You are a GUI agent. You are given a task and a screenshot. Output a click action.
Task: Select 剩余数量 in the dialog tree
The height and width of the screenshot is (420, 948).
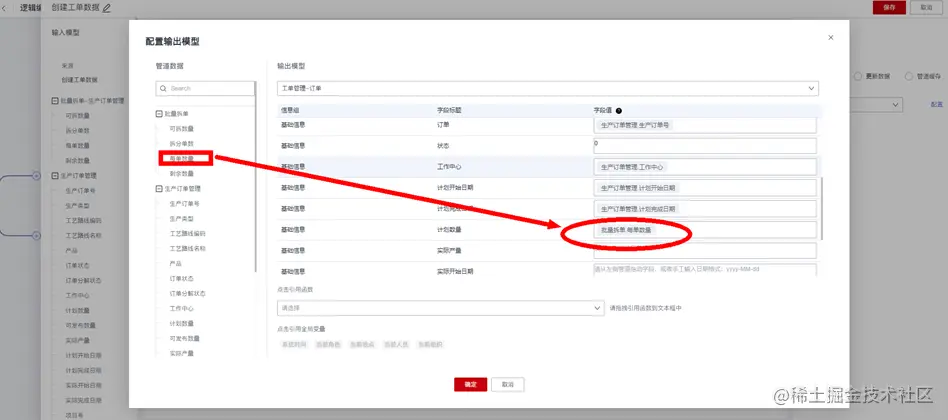[x=181, y=173]
